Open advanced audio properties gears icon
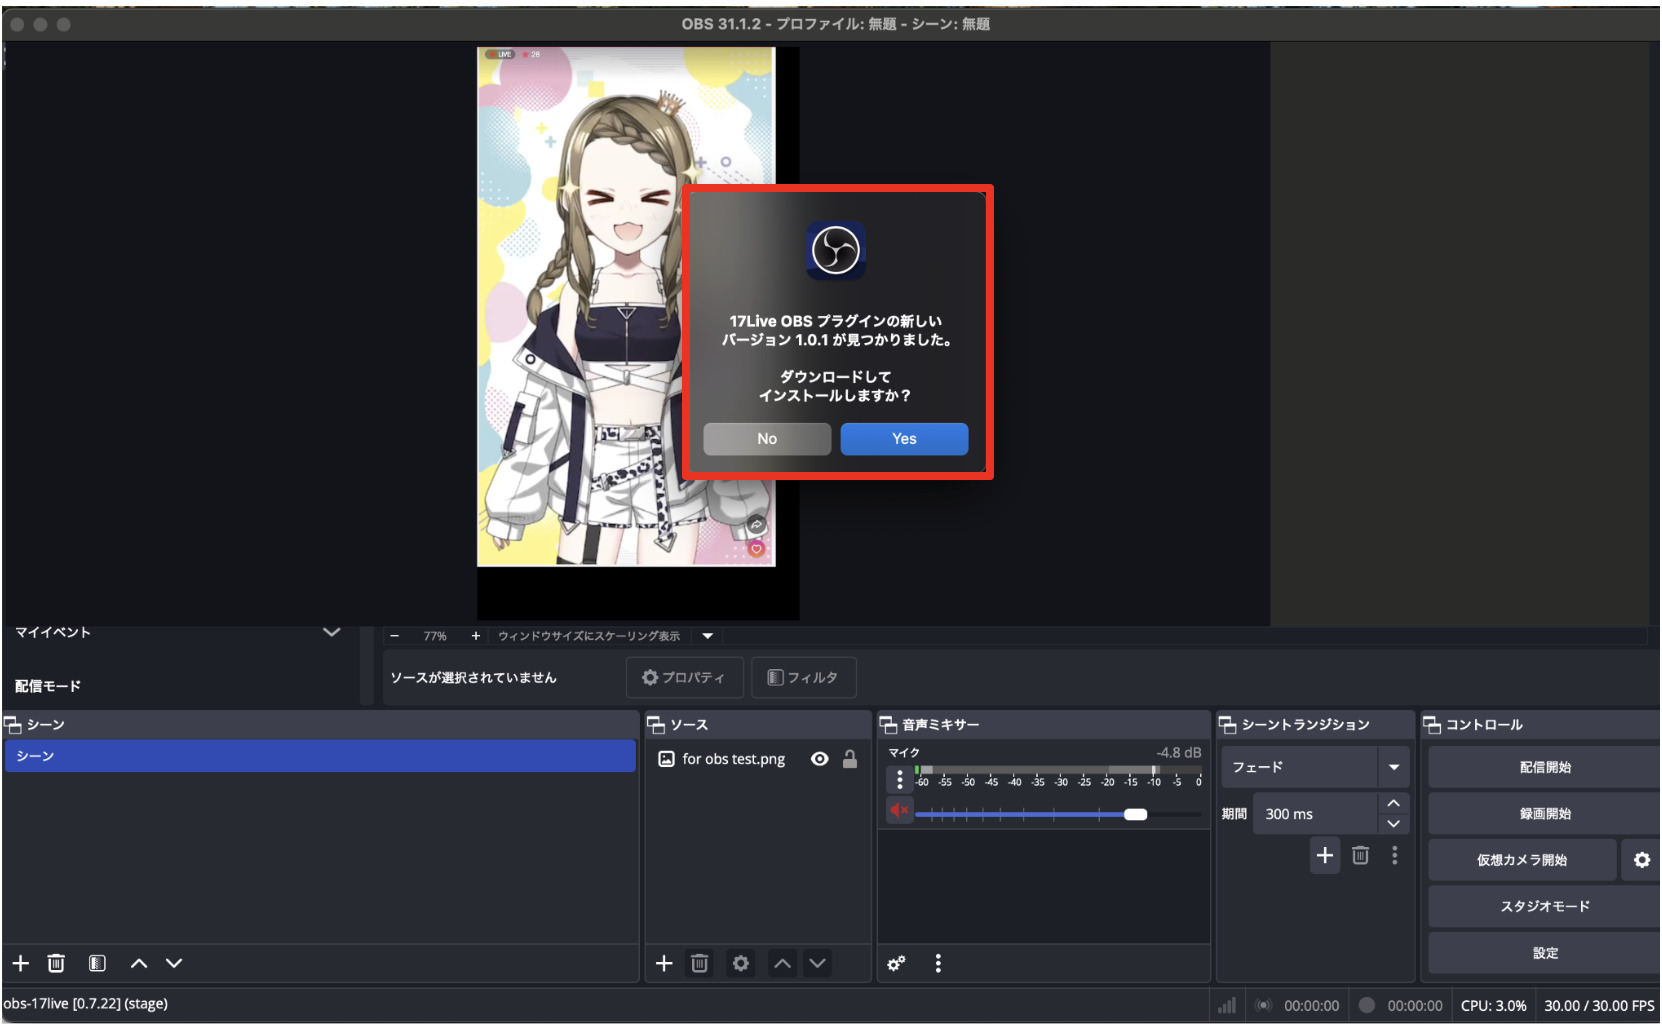Viewport: 1662px width, 1032px height. click(x=896, y=963)
